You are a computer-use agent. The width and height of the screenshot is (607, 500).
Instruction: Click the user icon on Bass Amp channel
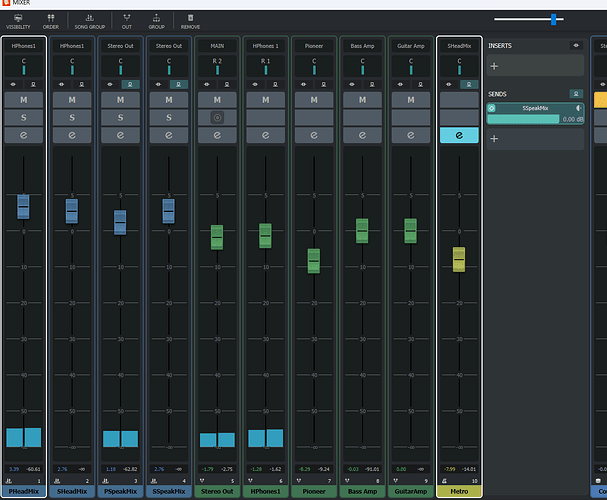click(x=372, y=84)
